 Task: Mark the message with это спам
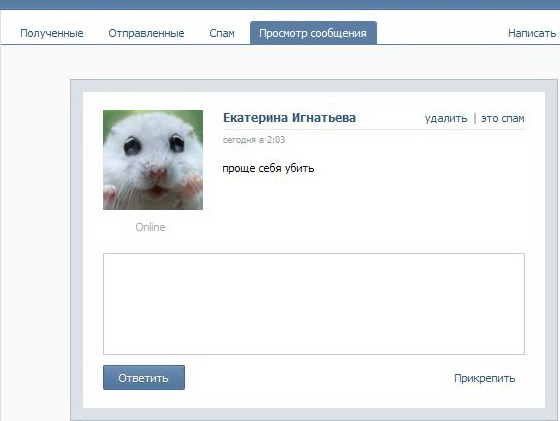[503, 118]
